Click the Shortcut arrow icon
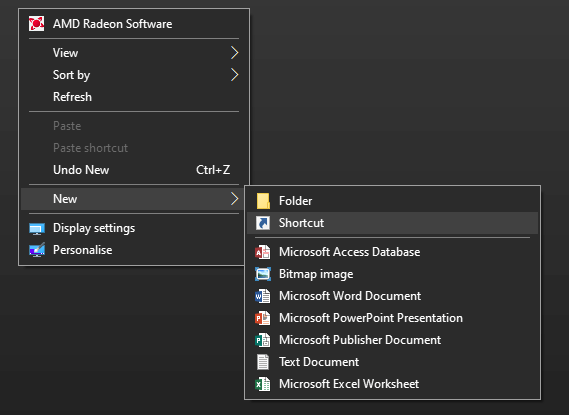Viewport: 569px width, 415px height. coord(263,223)
